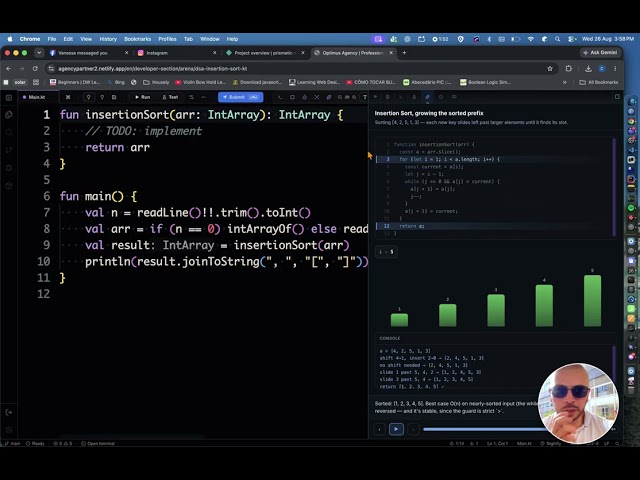Click the Apple logo menu
Viewport: 640px width, 480px height.
click(10, 39)
